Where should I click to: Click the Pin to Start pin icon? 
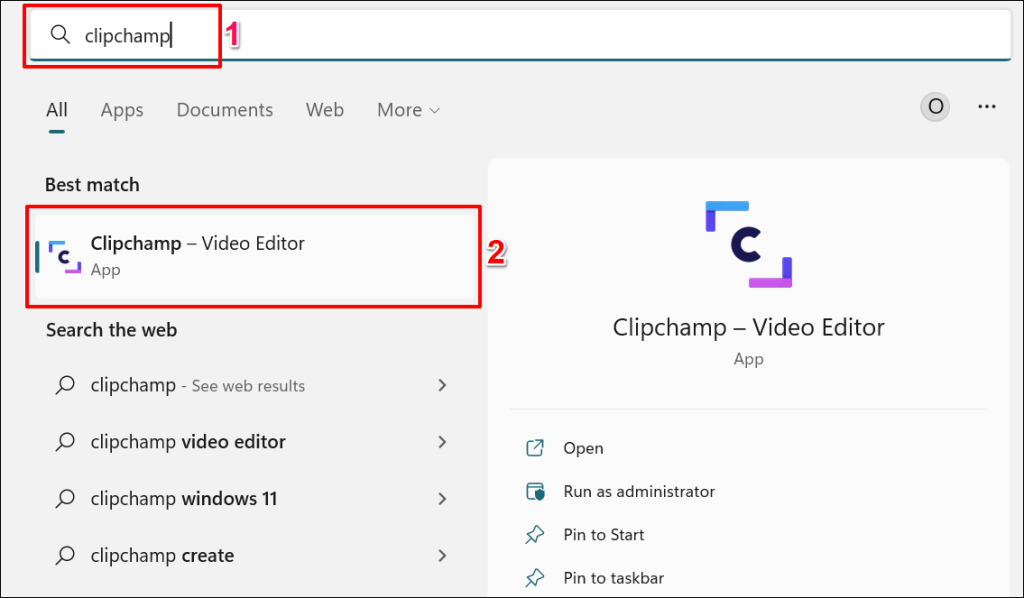tap(535, 535)
